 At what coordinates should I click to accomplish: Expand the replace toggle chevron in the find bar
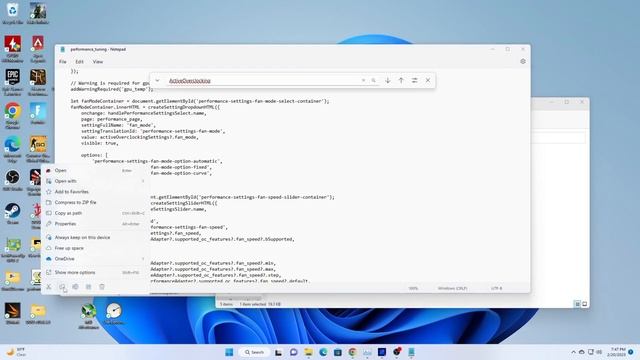(x=158, y=80)
